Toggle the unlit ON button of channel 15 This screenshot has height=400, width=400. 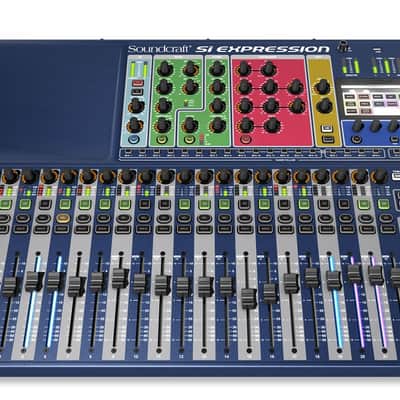[244, 204]
